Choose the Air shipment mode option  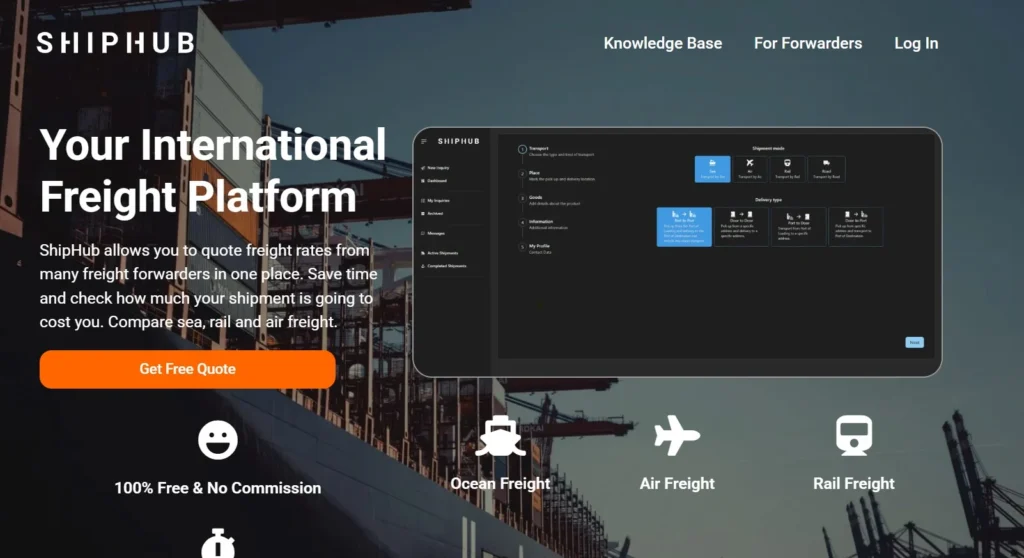tap(750, 169)
